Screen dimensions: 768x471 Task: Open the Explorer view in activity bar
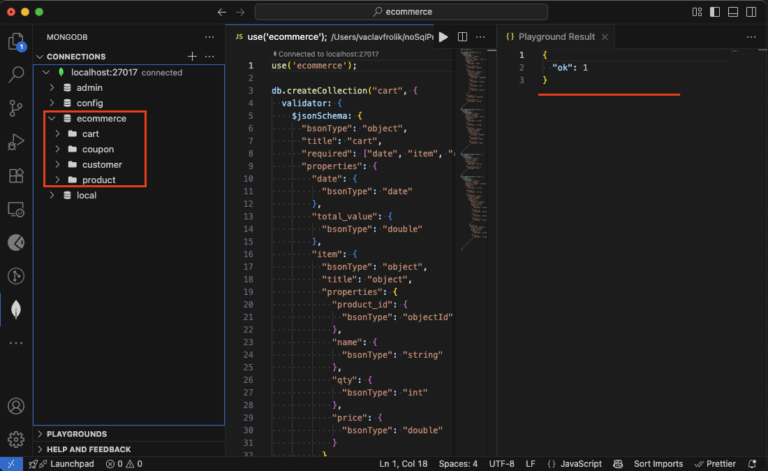(x=16, y=42)
